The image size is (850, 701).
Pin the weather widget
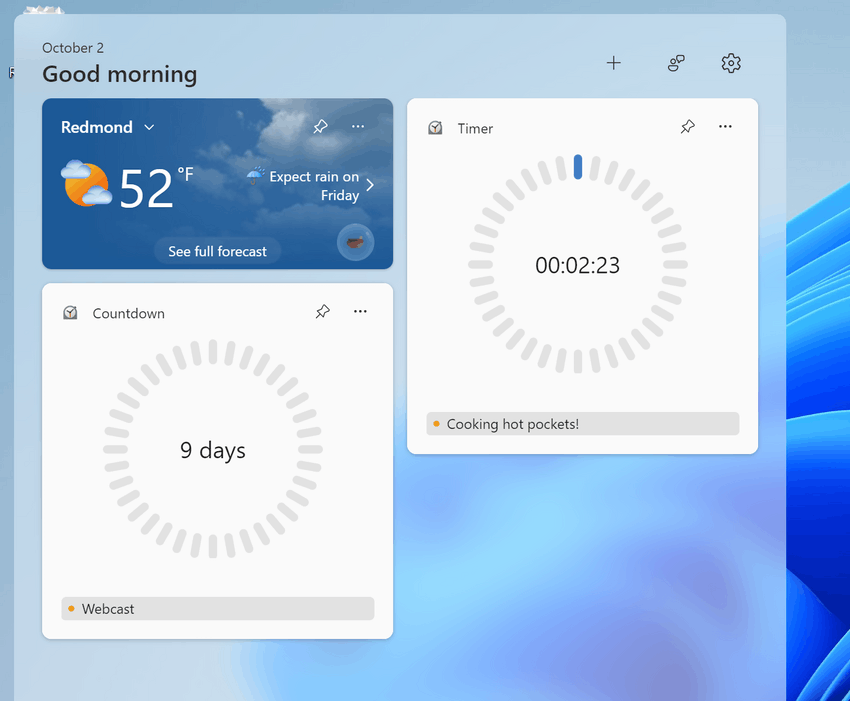tap(320, 127)
